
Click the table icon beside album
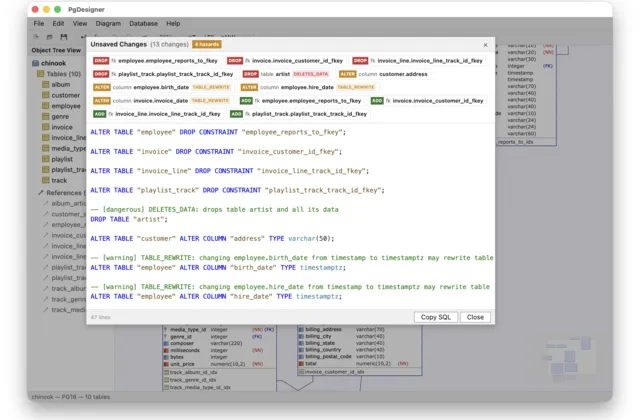pos(46,84)
